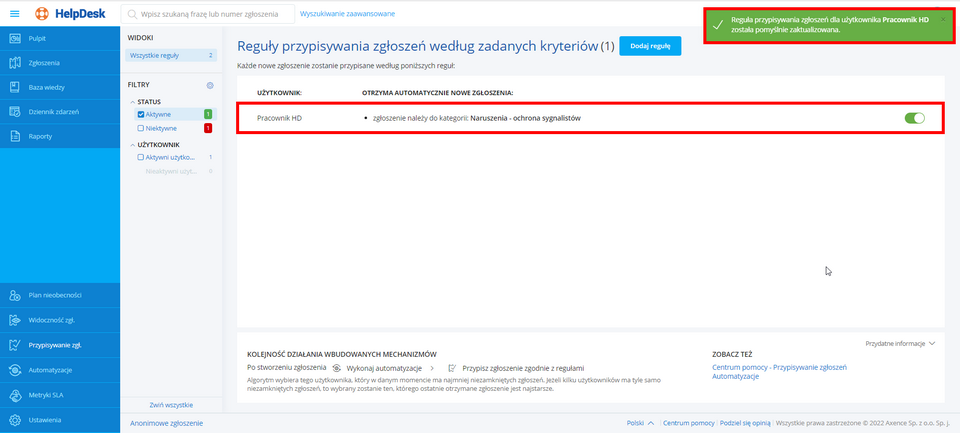Open the Polski language dropdown
960x433 pixels.
tap(640, 424)
